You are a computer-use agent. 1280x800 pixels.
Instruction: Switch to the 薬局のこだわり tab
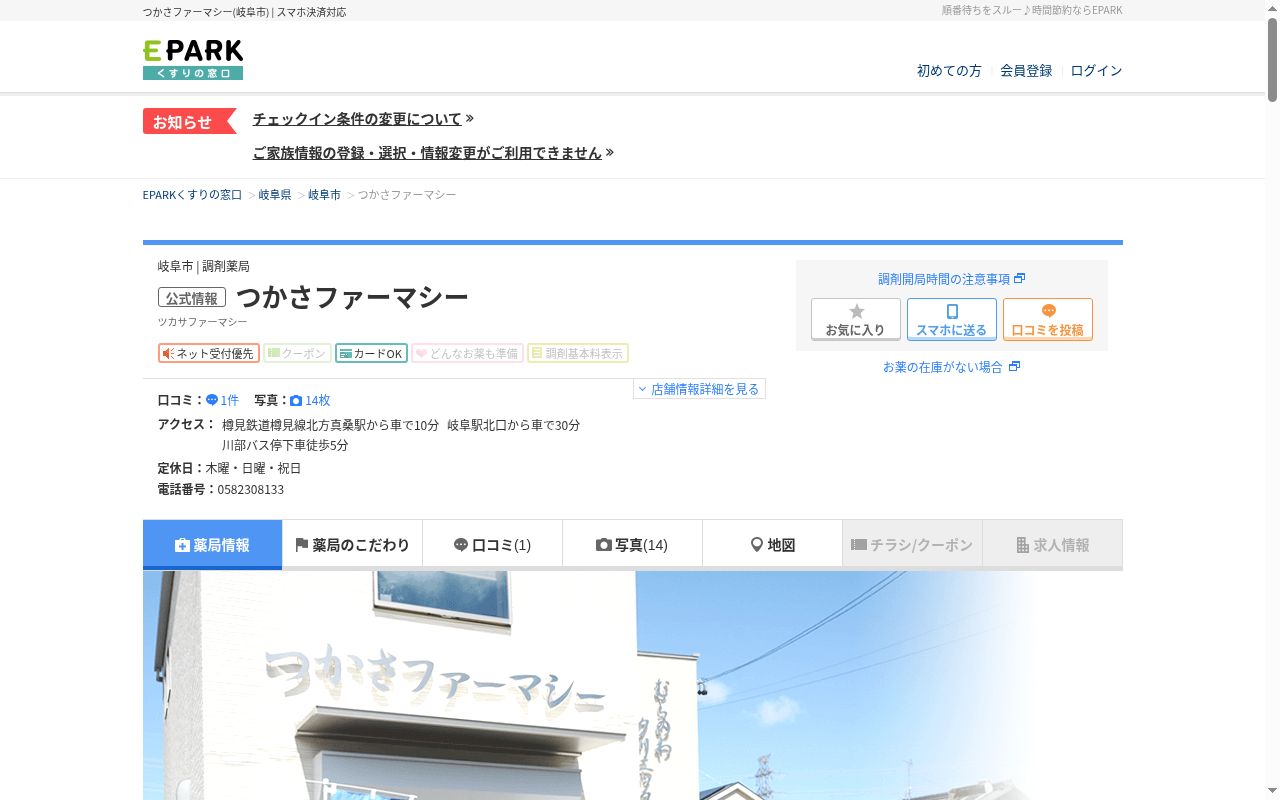pos(352,545)
